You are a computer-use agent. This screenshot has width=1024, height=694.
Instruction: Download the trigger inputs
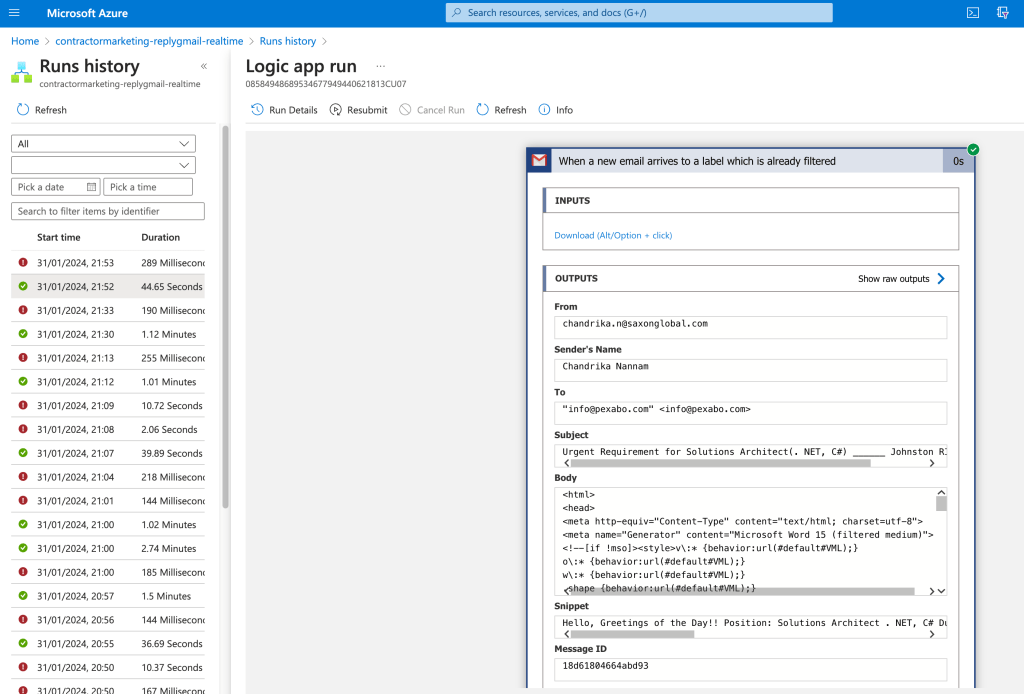(x=613, y=235)
